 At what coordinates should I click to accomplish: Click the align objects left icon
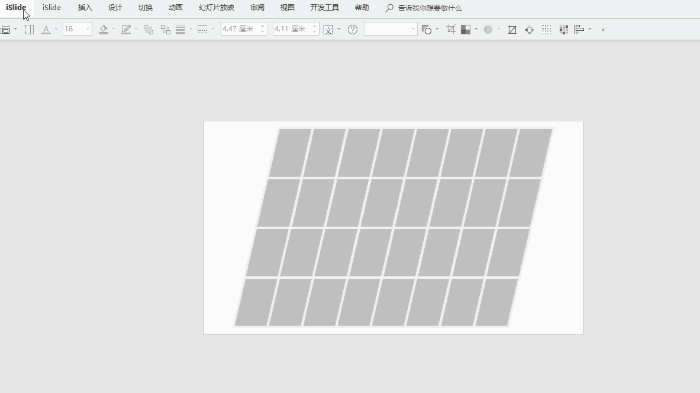[x=579, y=29]
